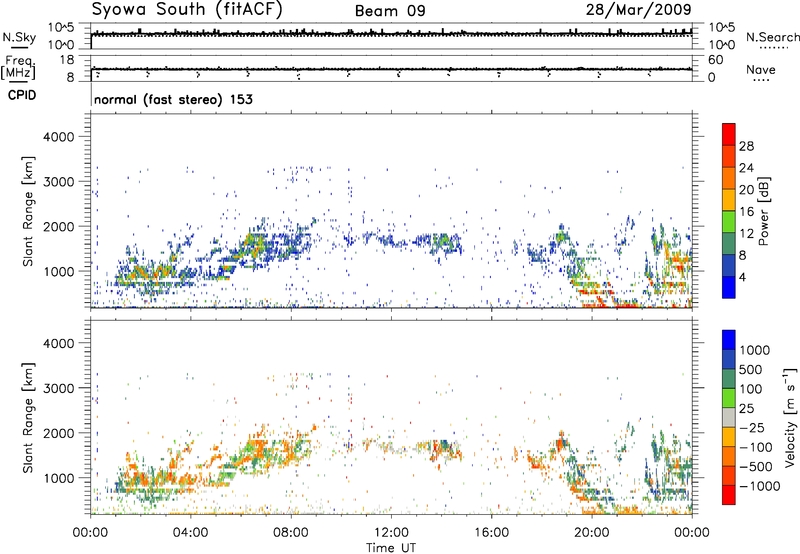Click the 'Slant Range [km]' label of power panel
The image size is (800, 554).
click(x=28, y=211)
